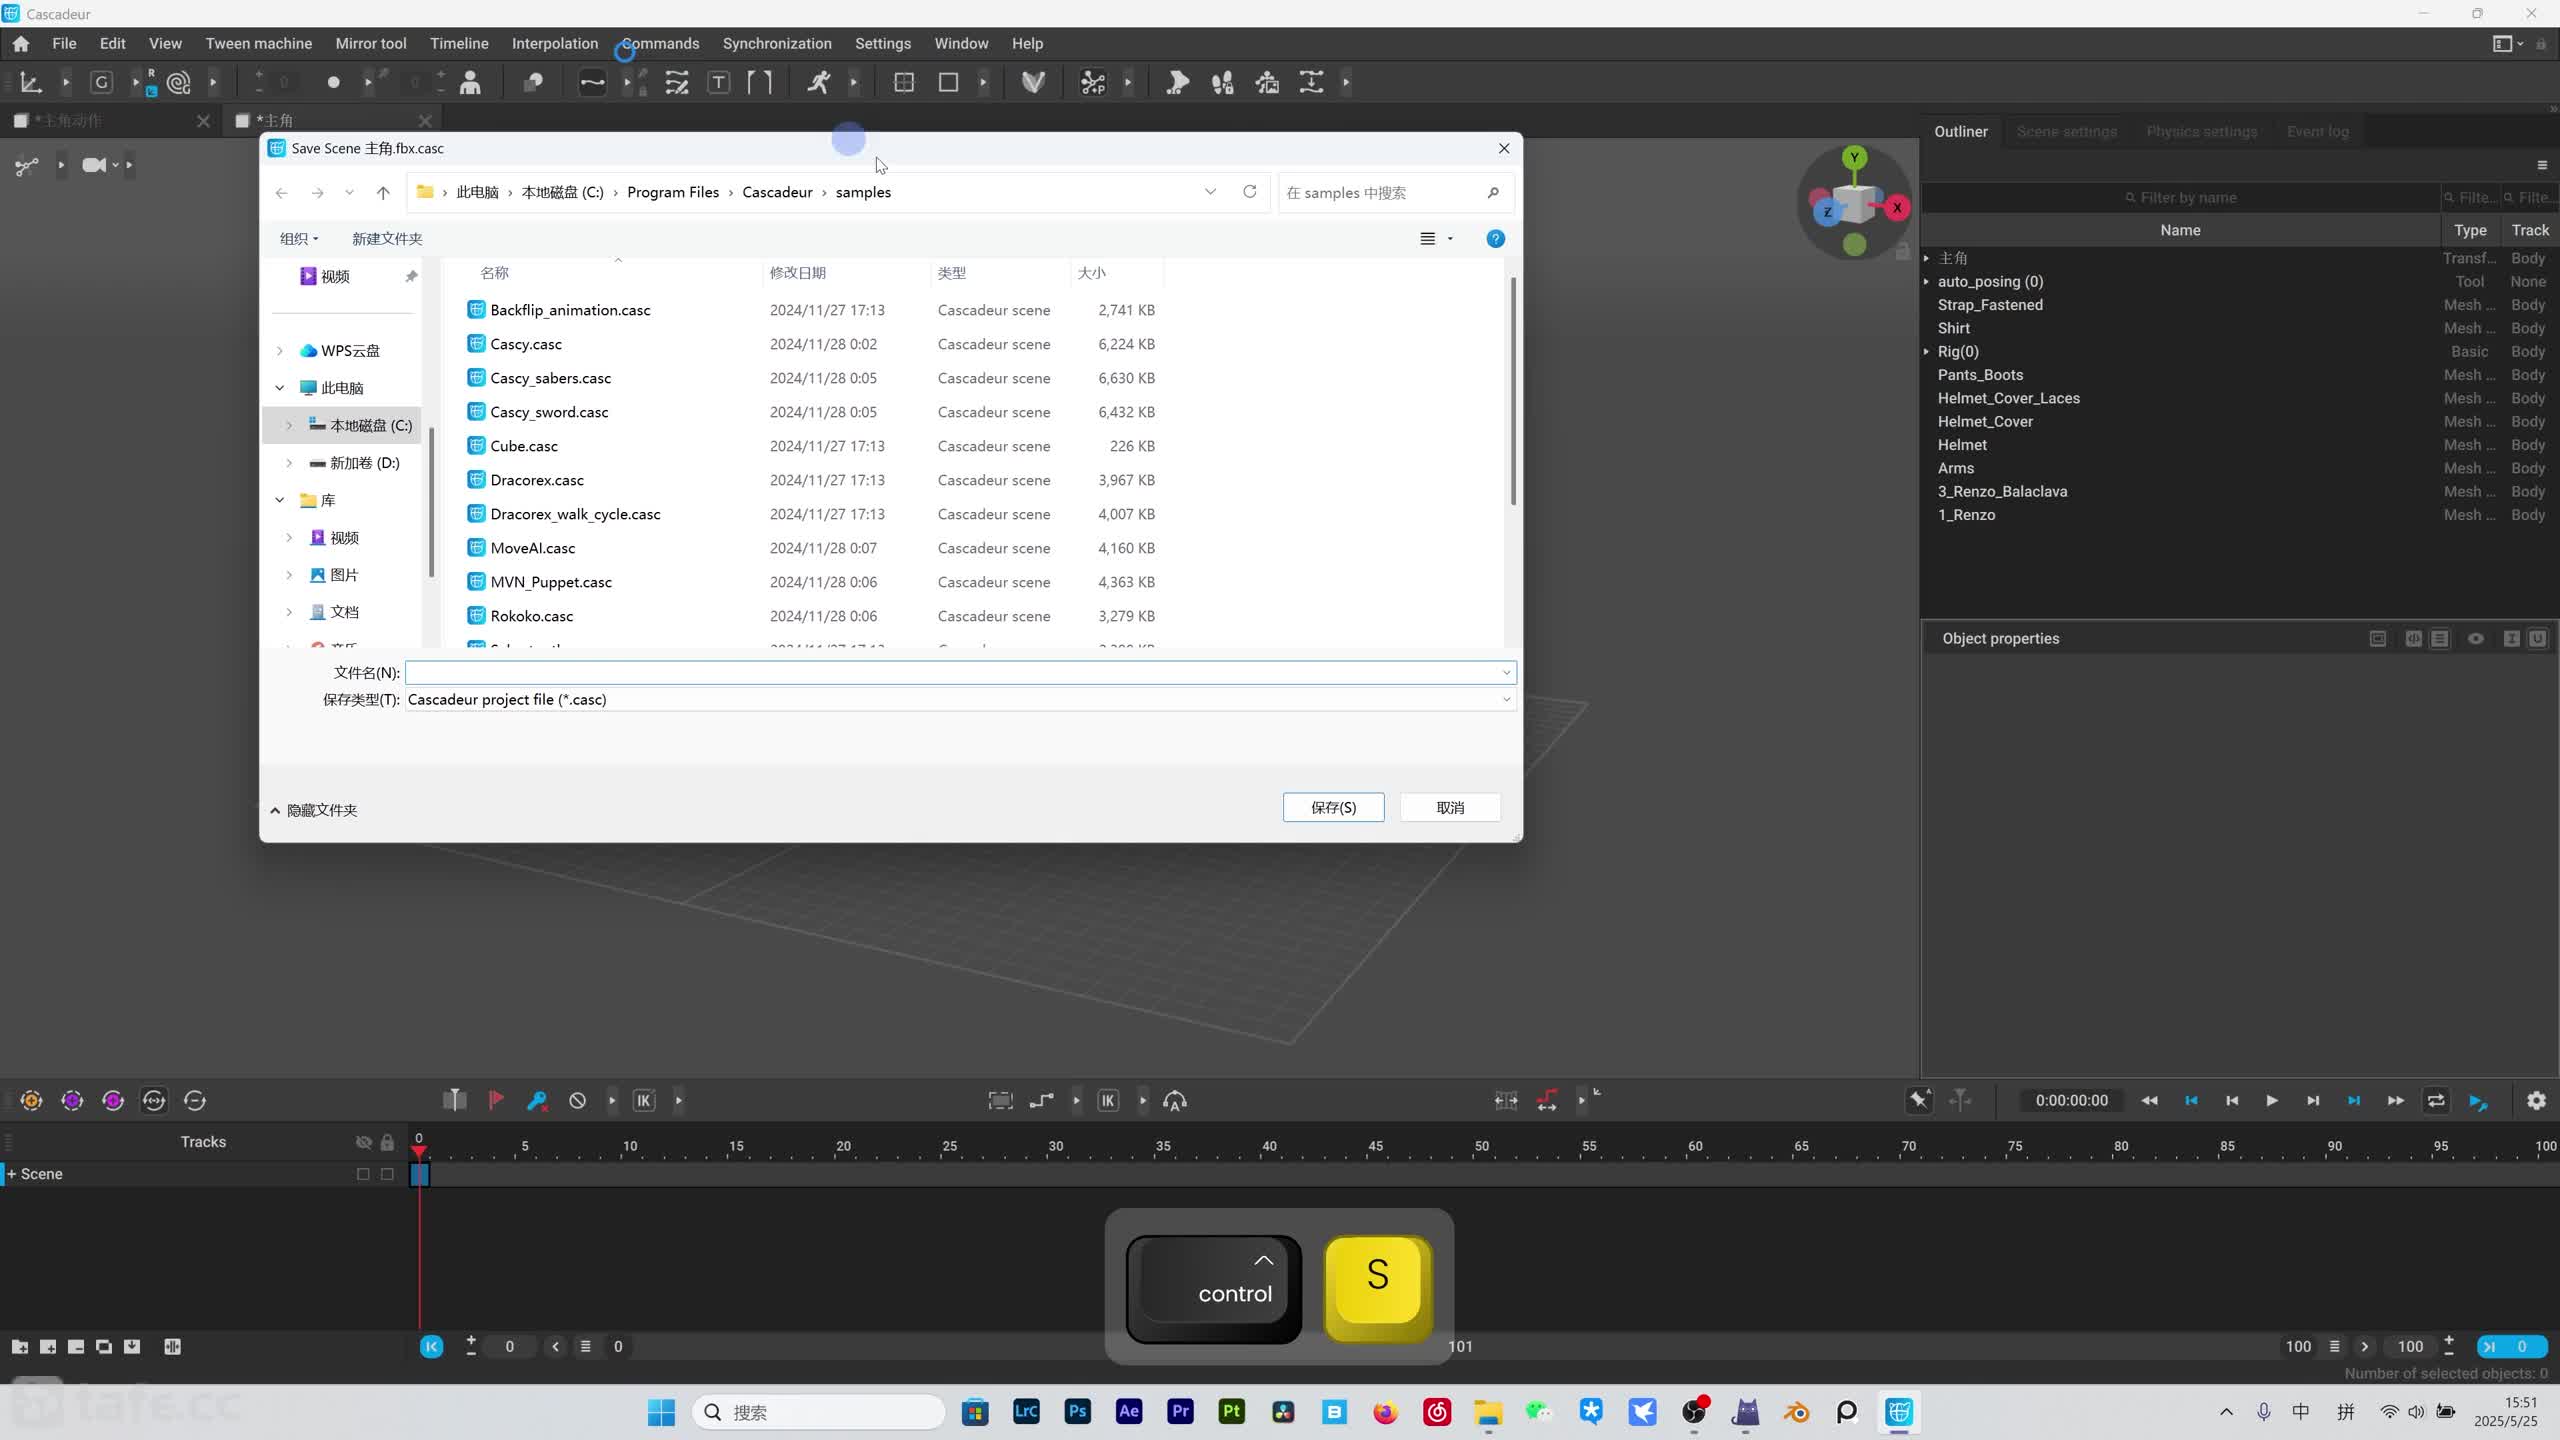Click the IK button next to the prohibited icon
This screenshot has height=1440, width=2560.
point(644,1100)
